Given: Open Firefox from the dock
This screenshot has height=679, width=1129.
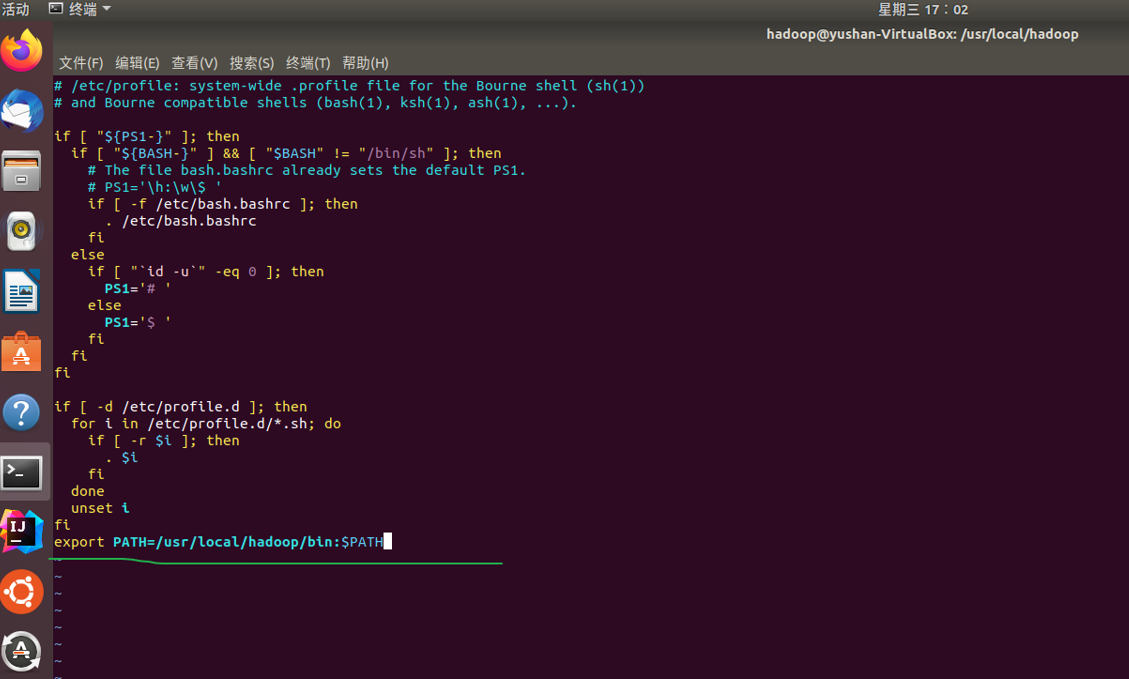Looking at the screenshot, I should (22, 50).
